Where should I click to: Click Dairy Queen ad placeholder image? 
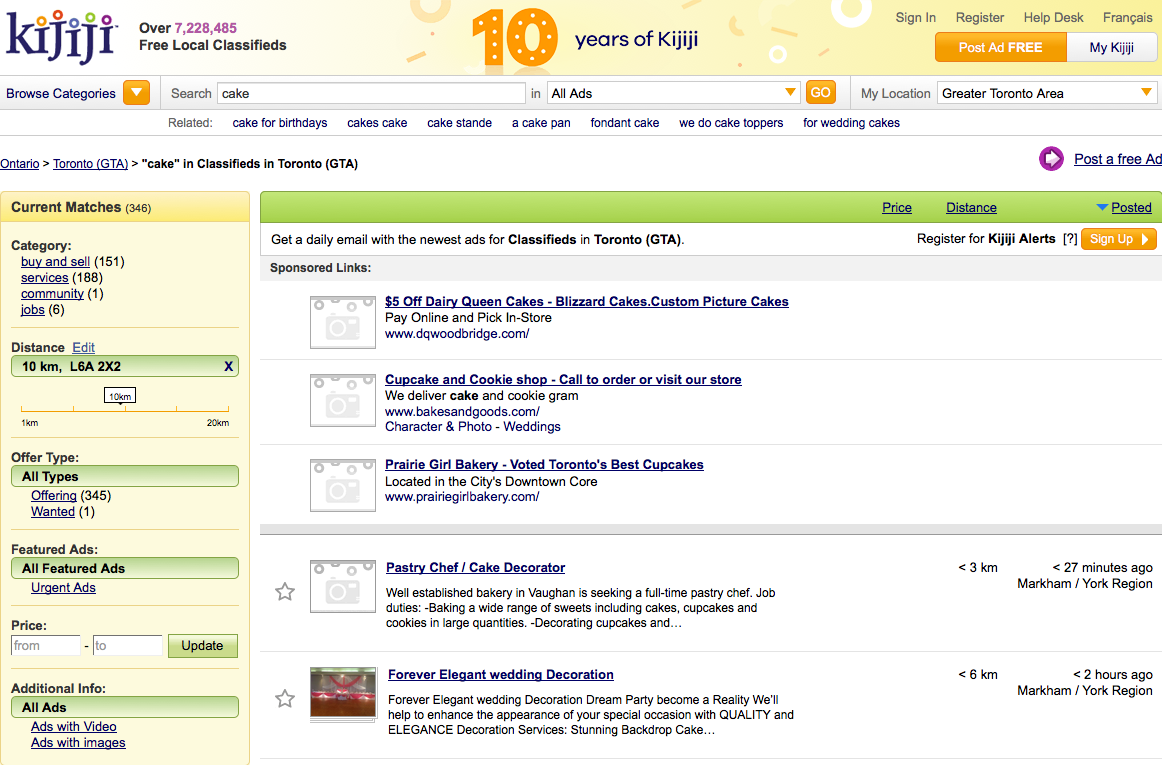coord(342,322)
